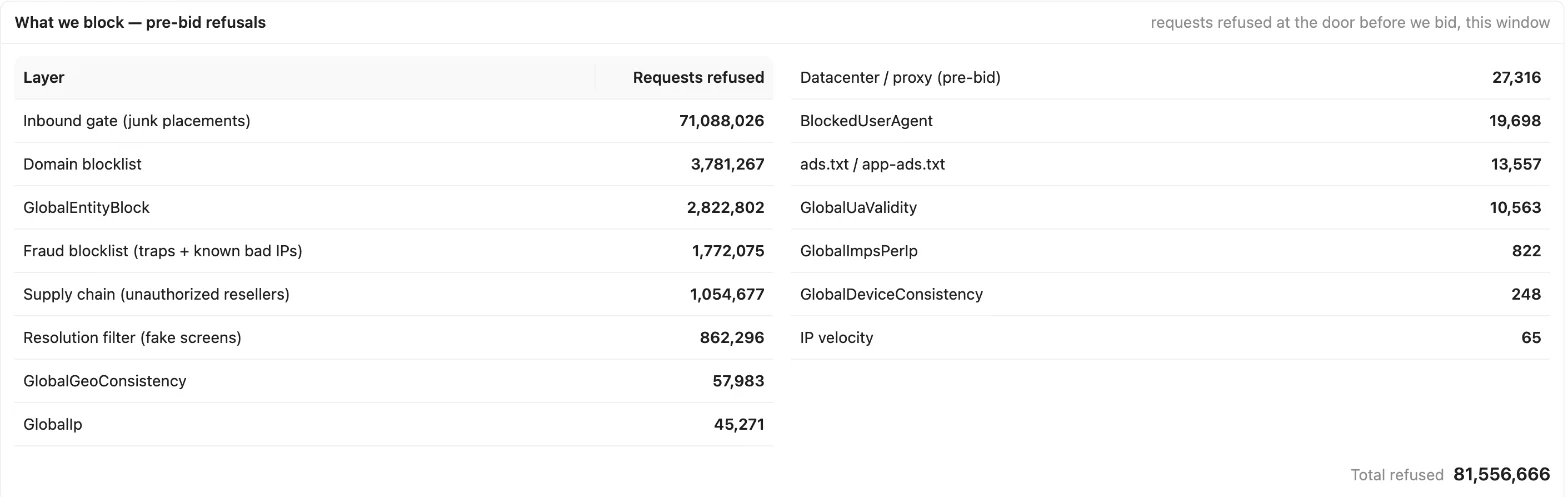Click the value 71,088,026
1568x497 pixels.
pyautogui.click(x=722, y=121)
